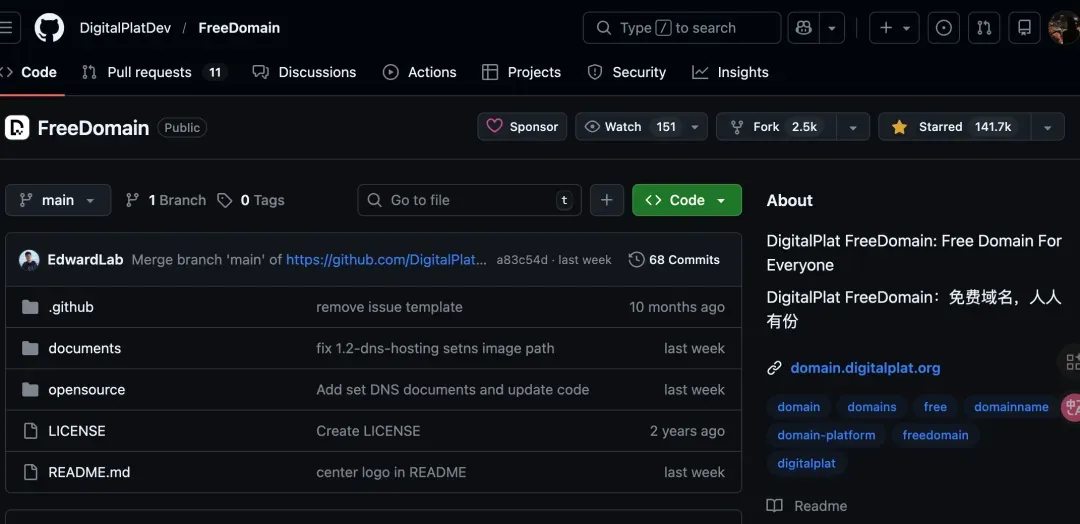The height and width of the screenshot is (524, 1080).
Task: Open 'Add set DNS documents and update code' commit
Action: (453, 390)
